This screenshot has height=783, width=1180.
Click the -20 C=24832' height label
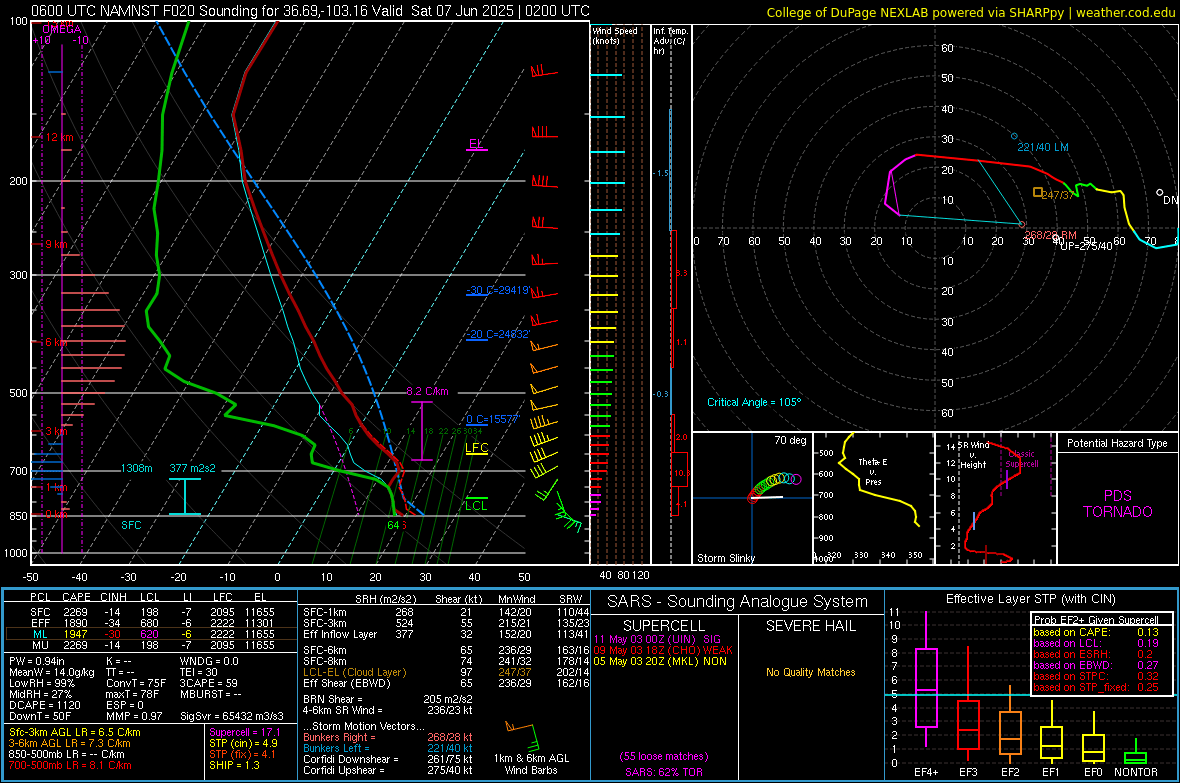(498, 334)
